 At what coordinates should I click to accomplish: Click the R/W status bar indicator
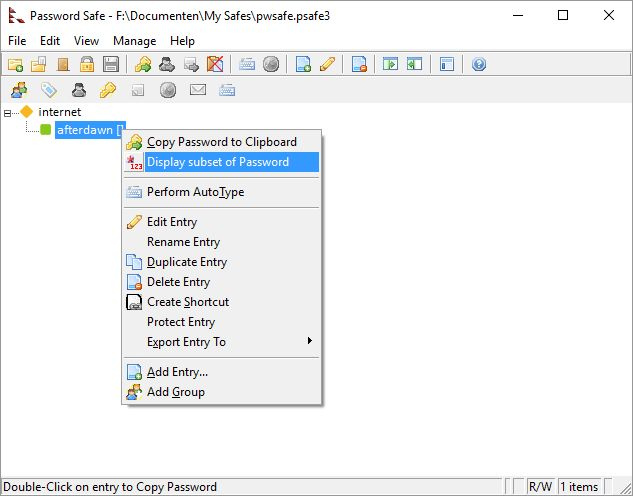[541, 487]
